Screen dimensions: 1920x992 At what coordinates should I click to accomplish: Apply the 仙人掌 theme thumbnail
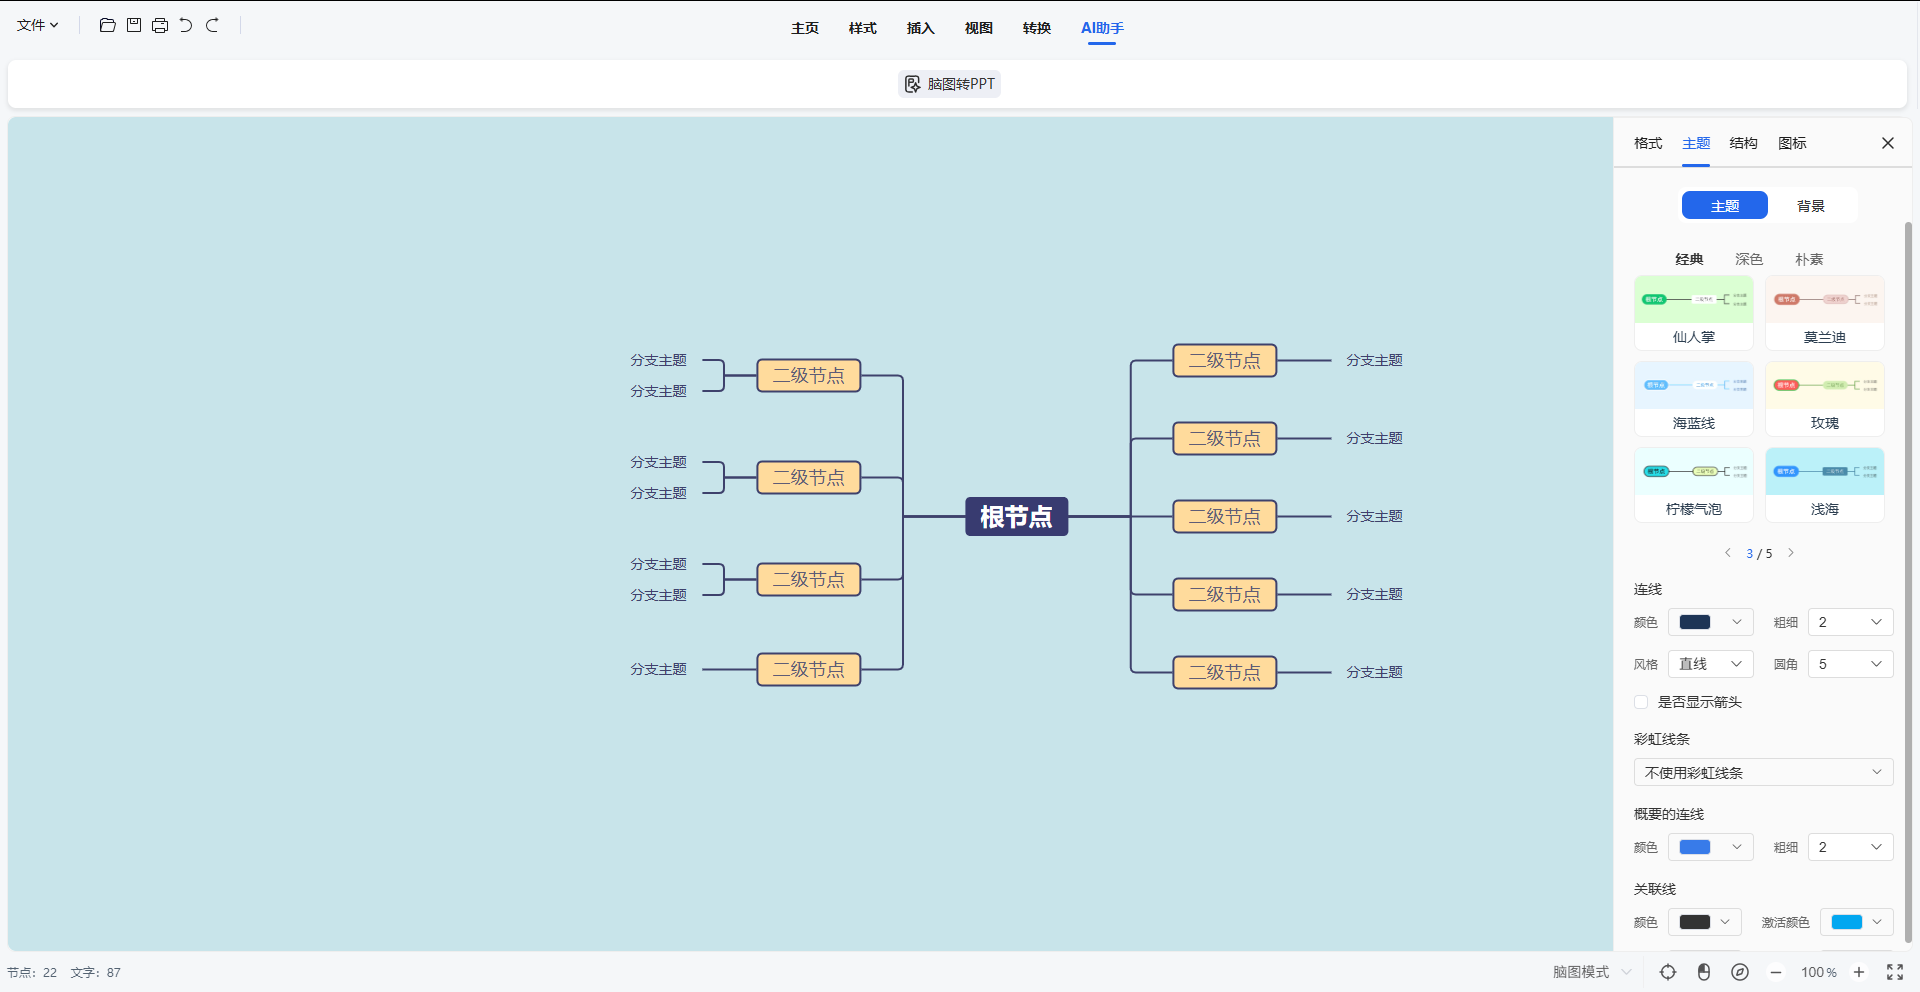[1694, 312]
